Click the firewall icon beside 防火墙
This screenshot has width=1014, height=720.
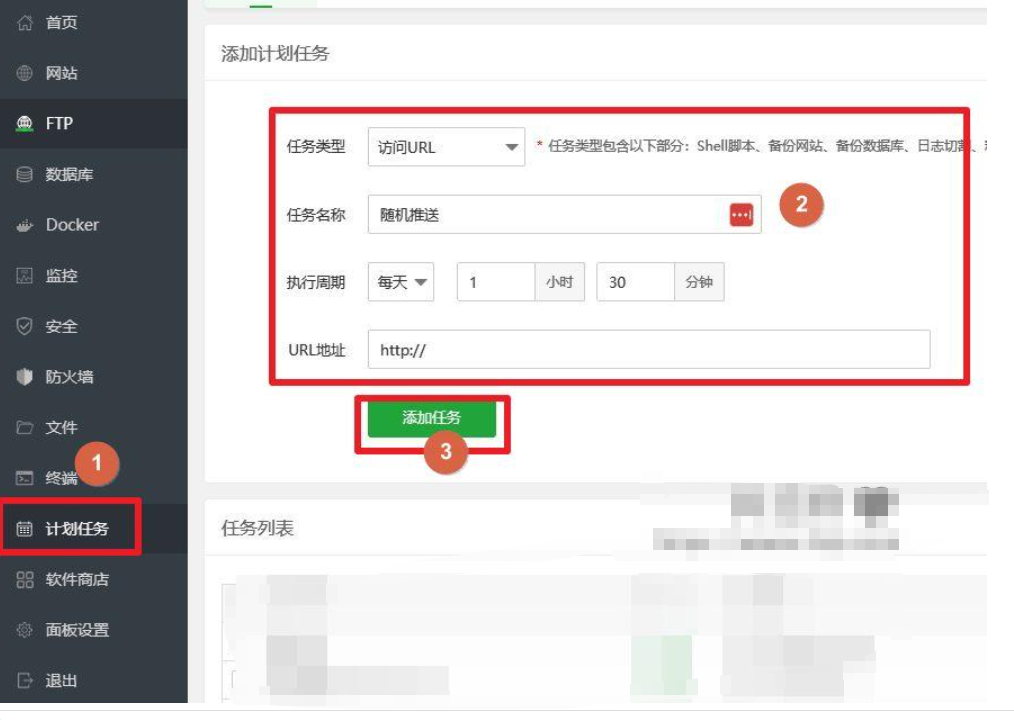25,377
